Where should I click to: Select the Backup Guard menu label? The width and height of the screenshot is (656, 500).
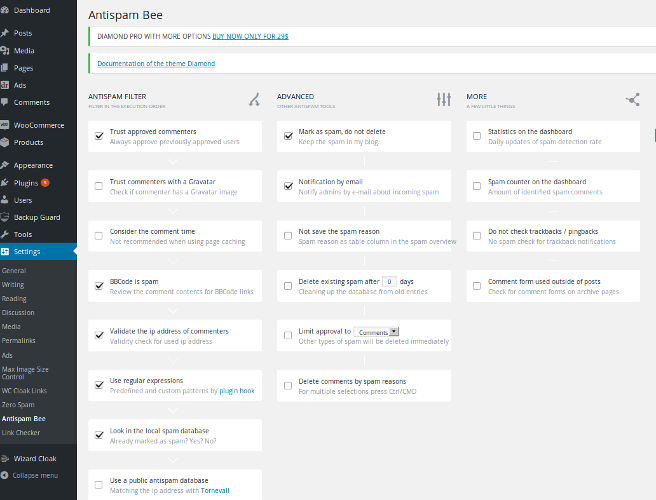coord(37,217)
